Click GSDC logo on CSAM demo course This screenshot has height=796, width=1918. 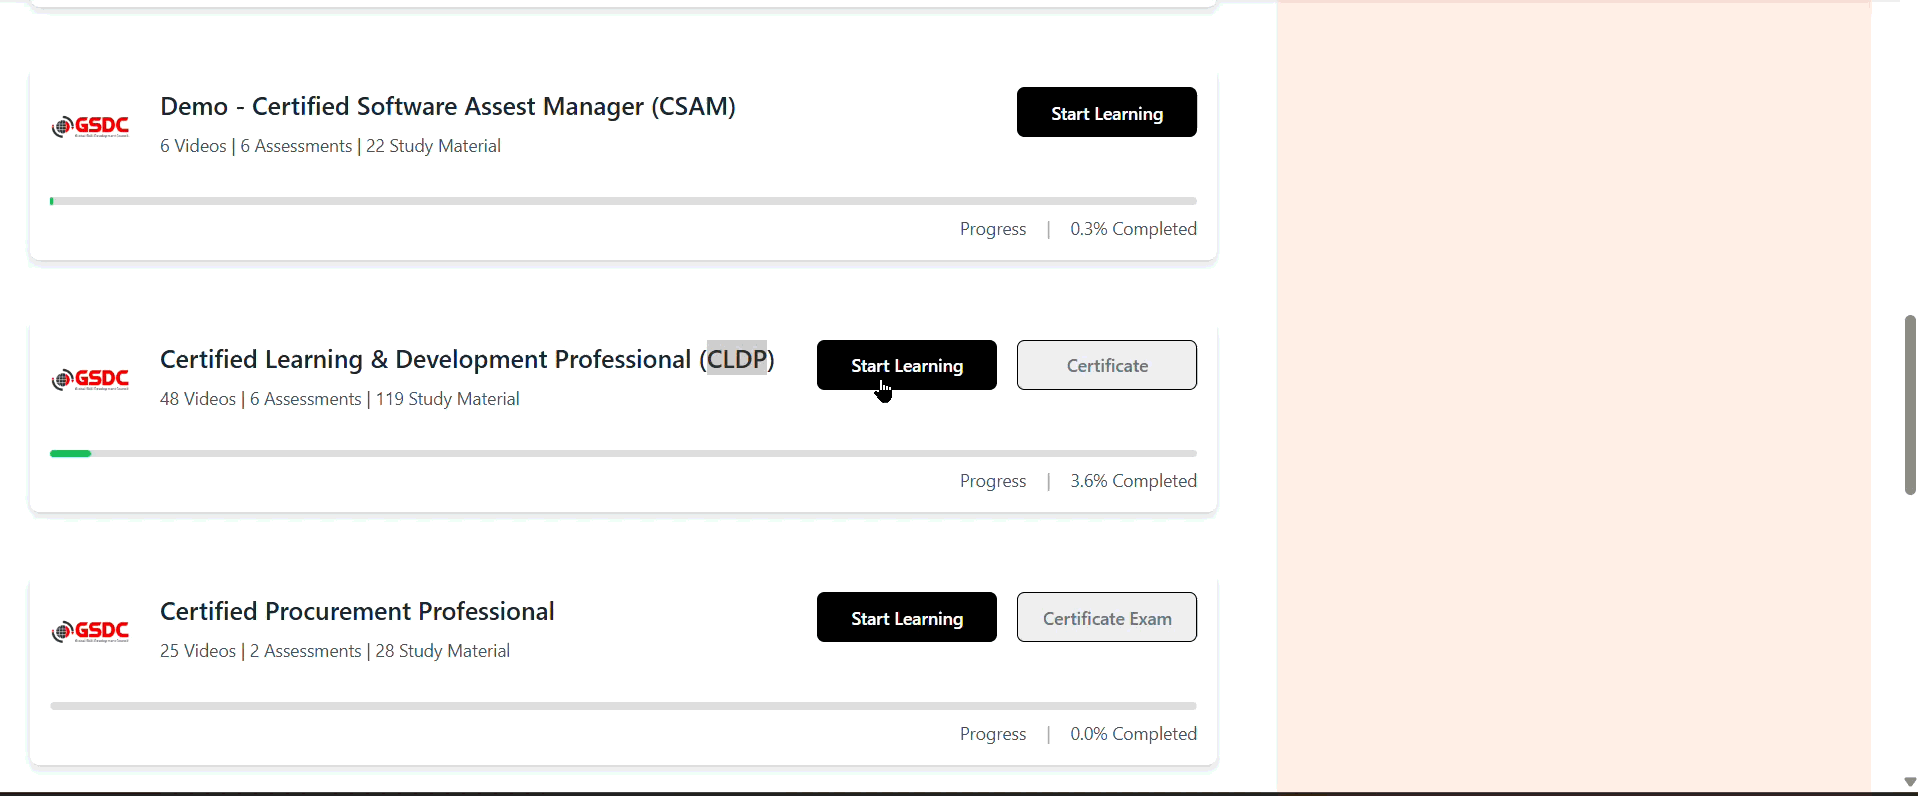(x=90, y=127)
